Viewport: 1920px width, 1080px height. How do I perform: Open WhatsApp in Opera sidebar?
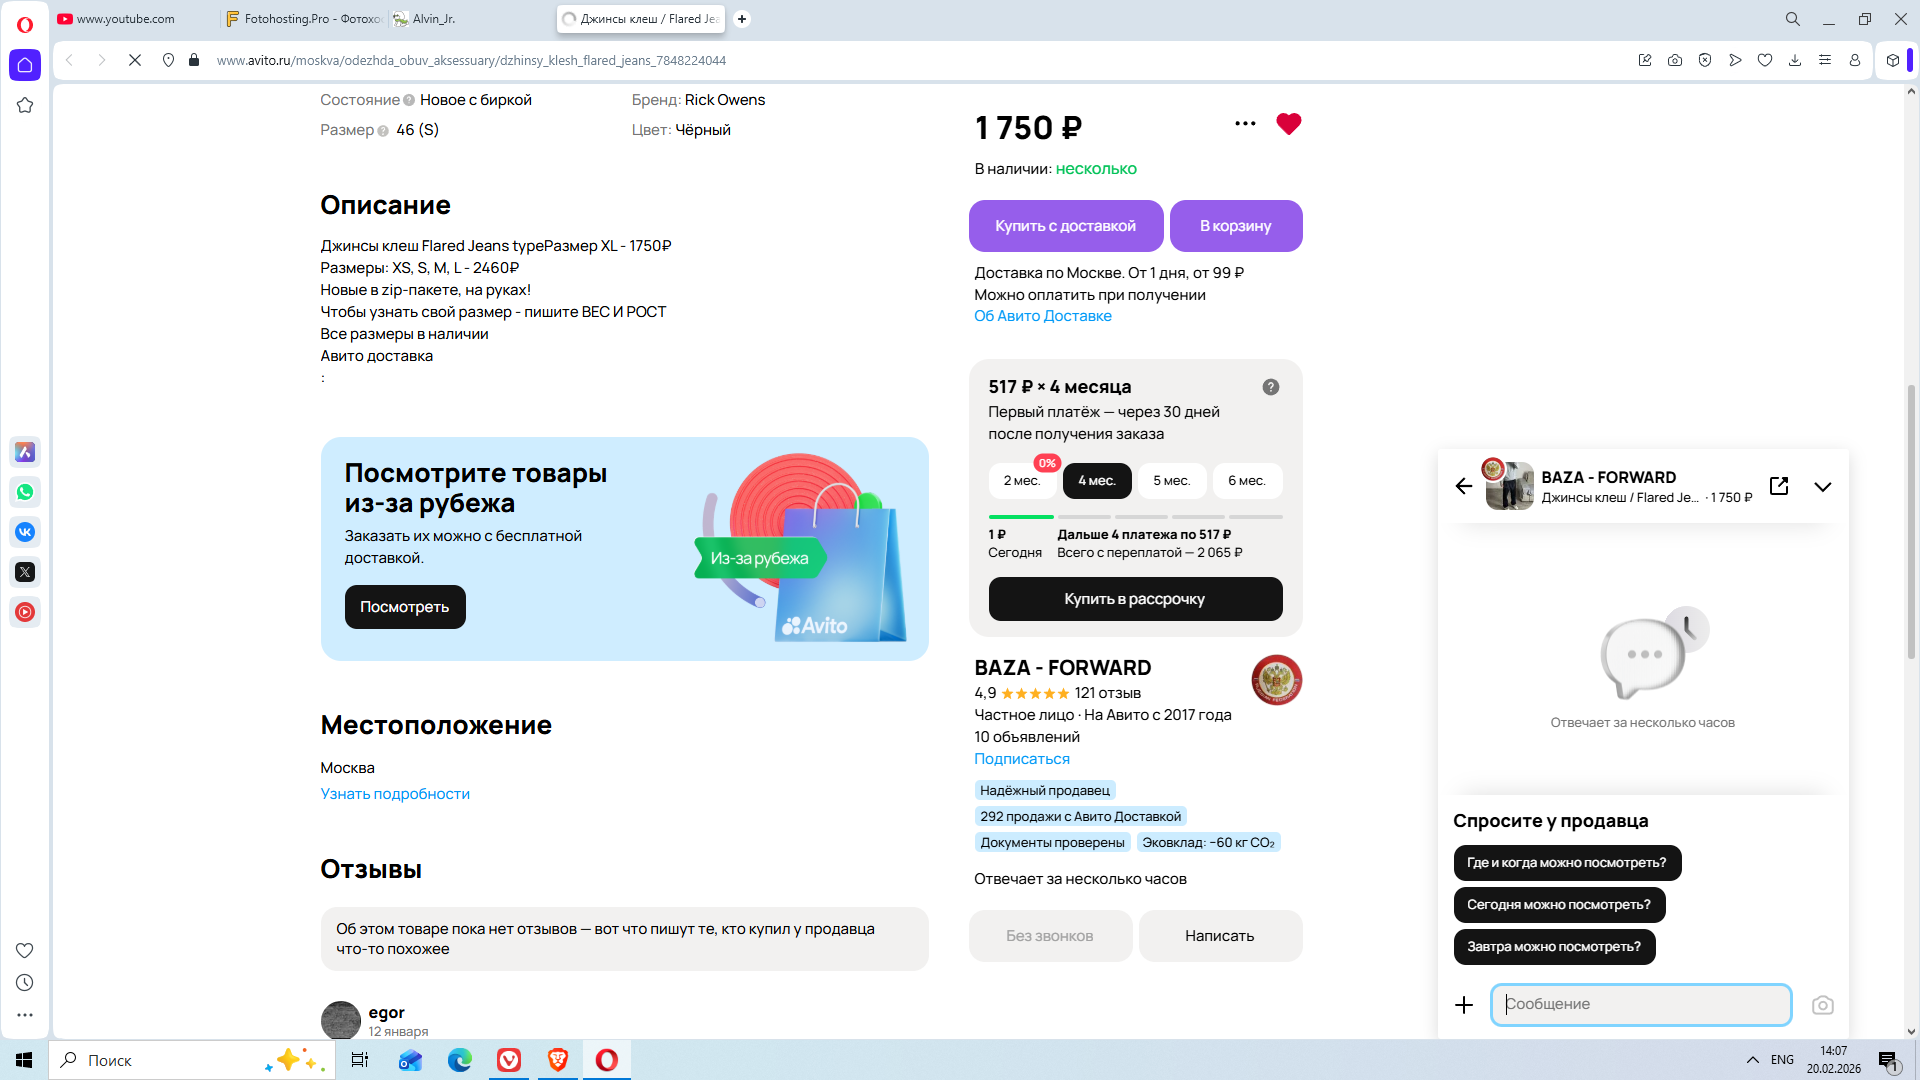(25, 492)
